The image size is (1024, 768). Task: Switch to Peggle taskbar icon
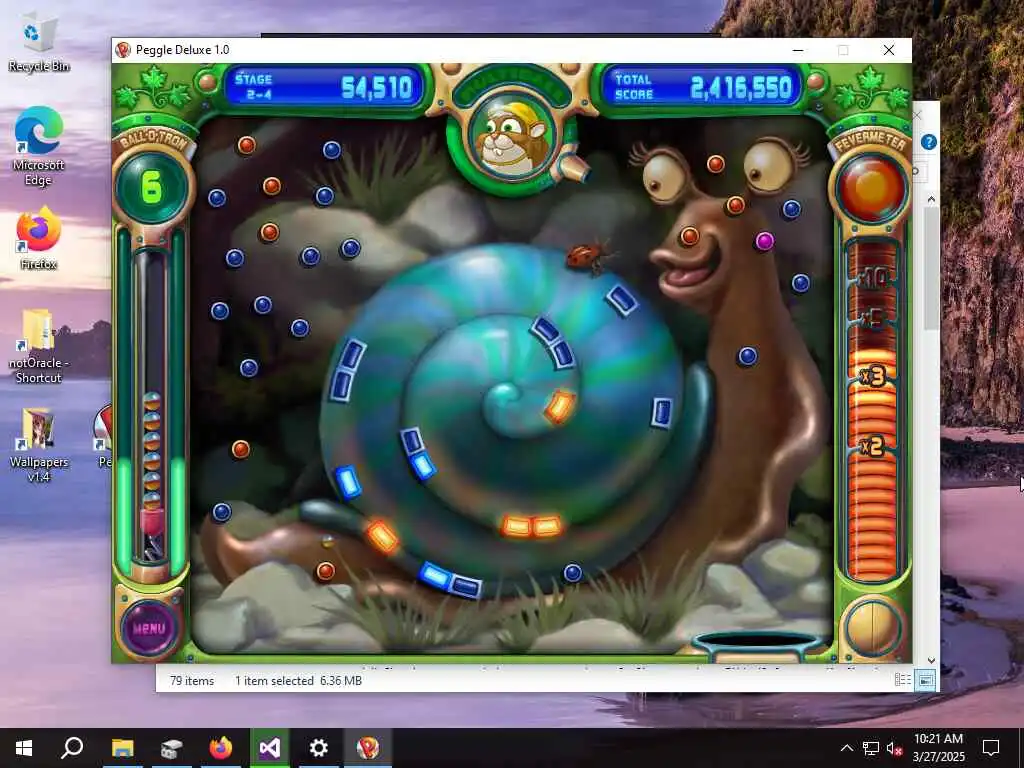pyautogui.click(x=368, y=748)
